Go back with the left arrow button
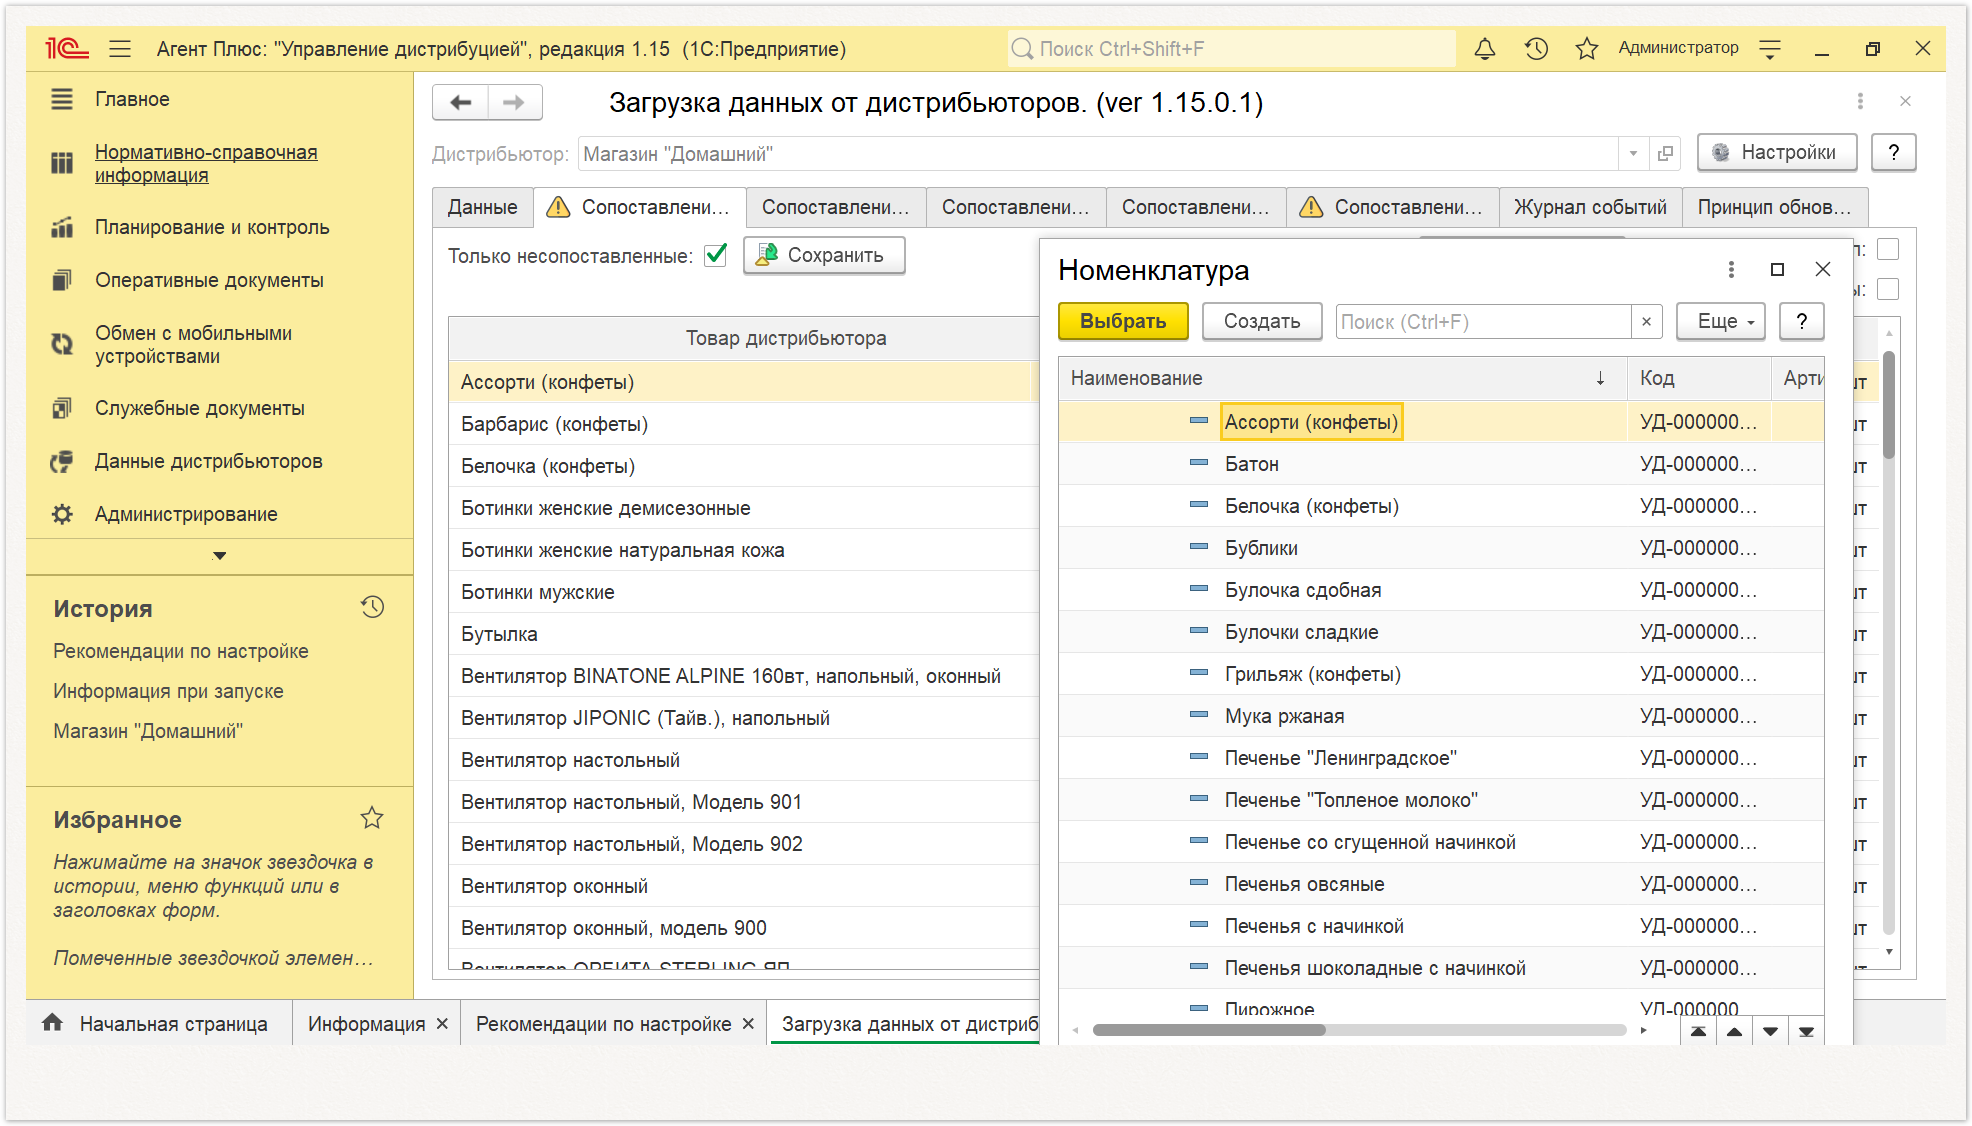The height and width of the screenshot is (1126, 1972). coord(461,102)
